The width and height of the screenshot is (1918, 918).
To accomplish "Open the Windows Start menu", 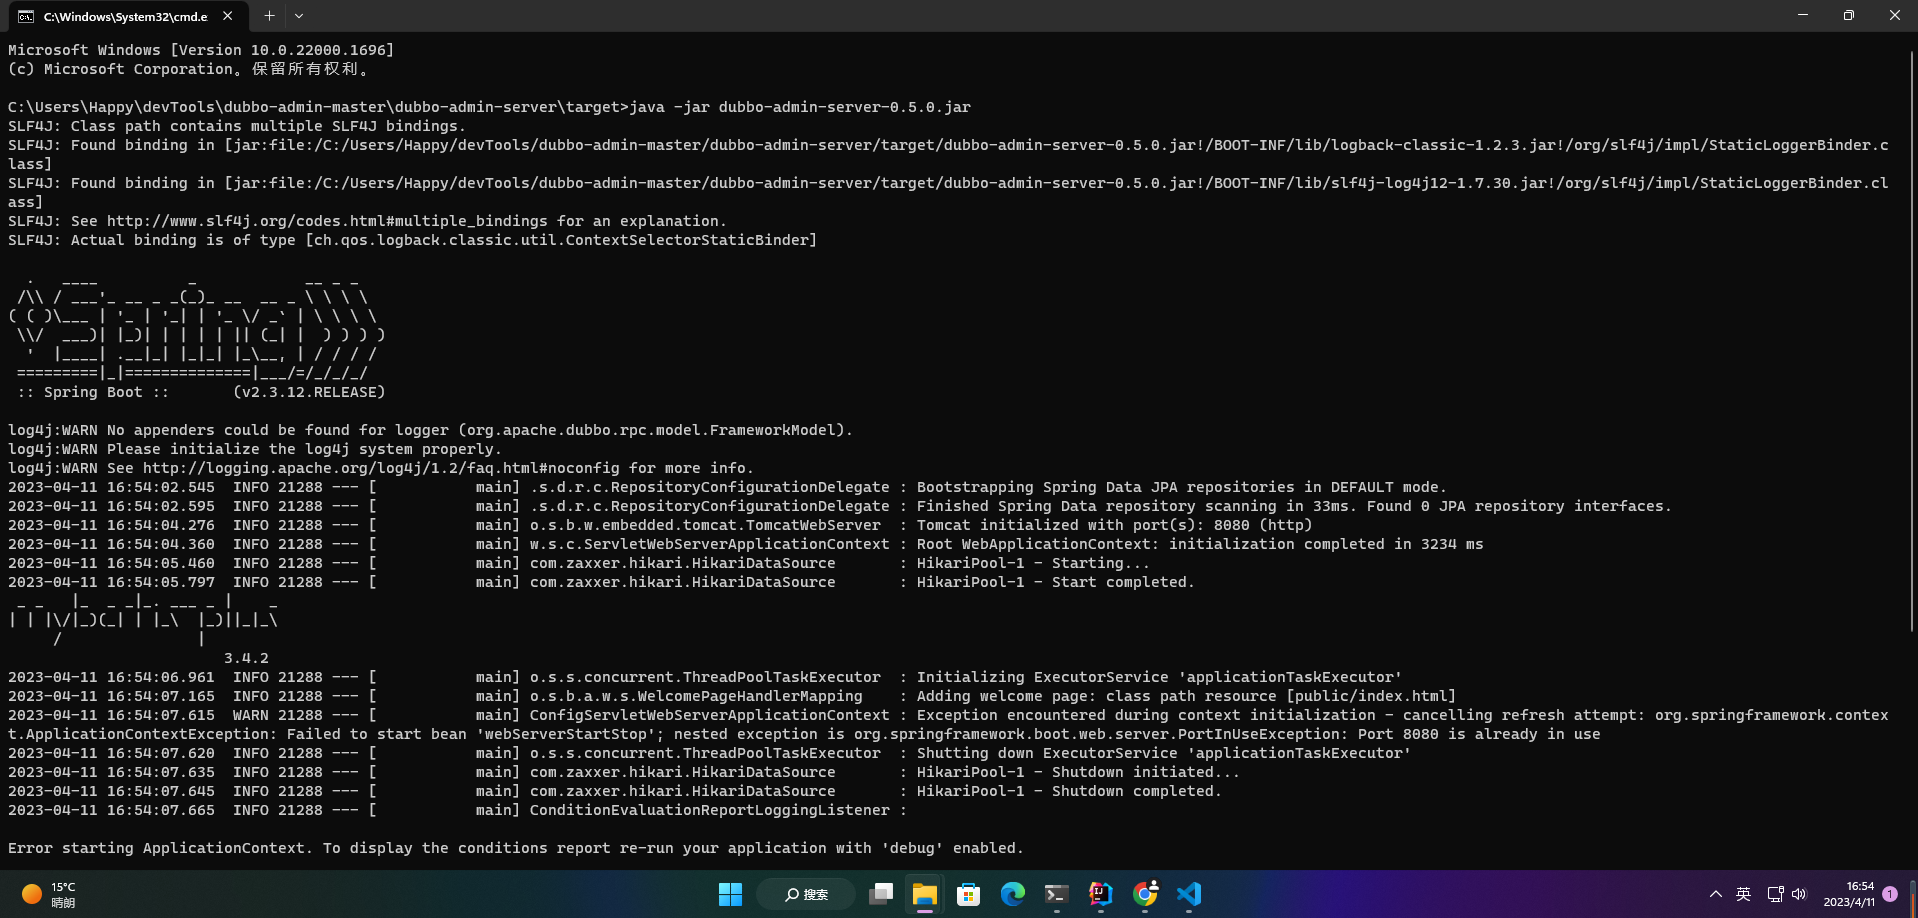I will (x=731, y=894).
